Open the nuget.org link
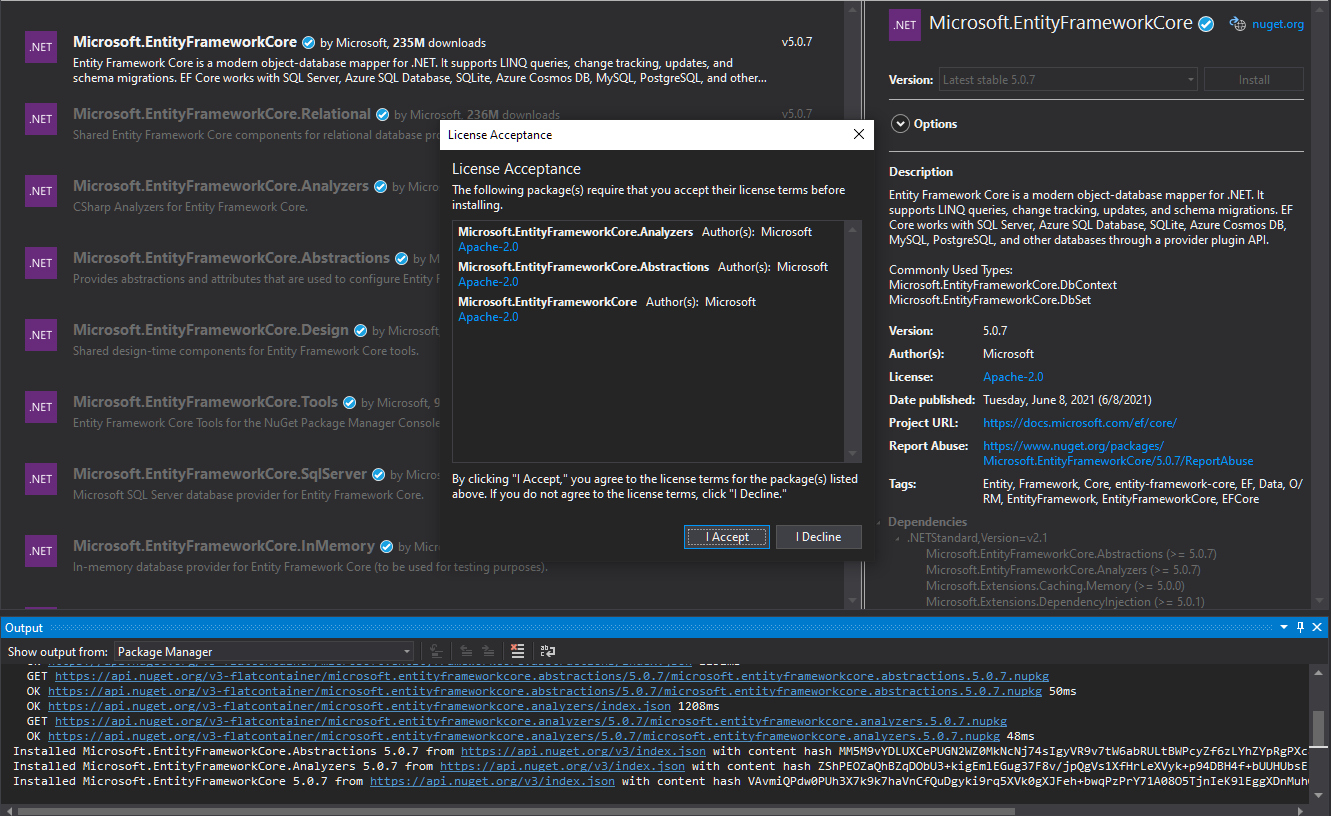 (1277, 24)
